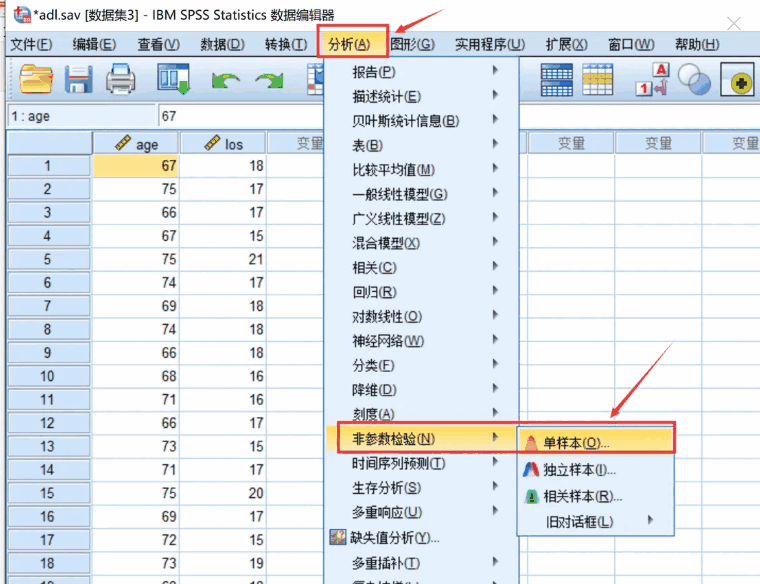Viewport: 760px width, 584px height.
Task: Click the open data file folder icon
Action: coord(36,78)
